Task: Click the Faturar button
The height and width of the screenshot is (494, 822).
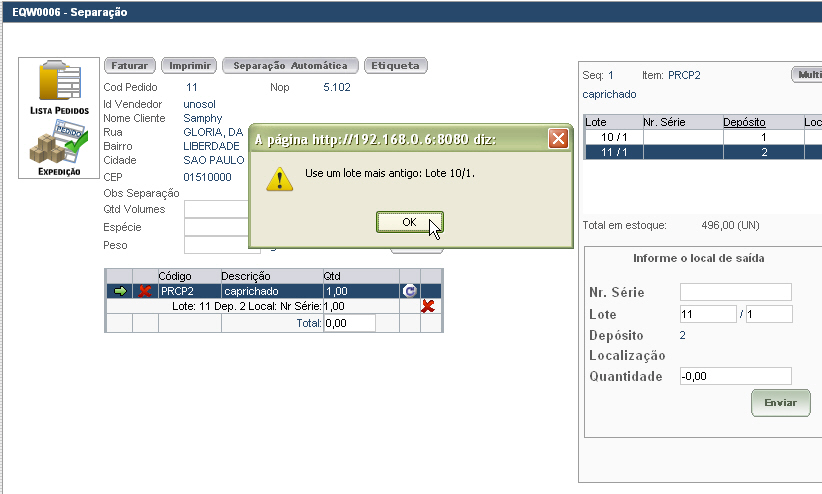Action: pos(129,66)
